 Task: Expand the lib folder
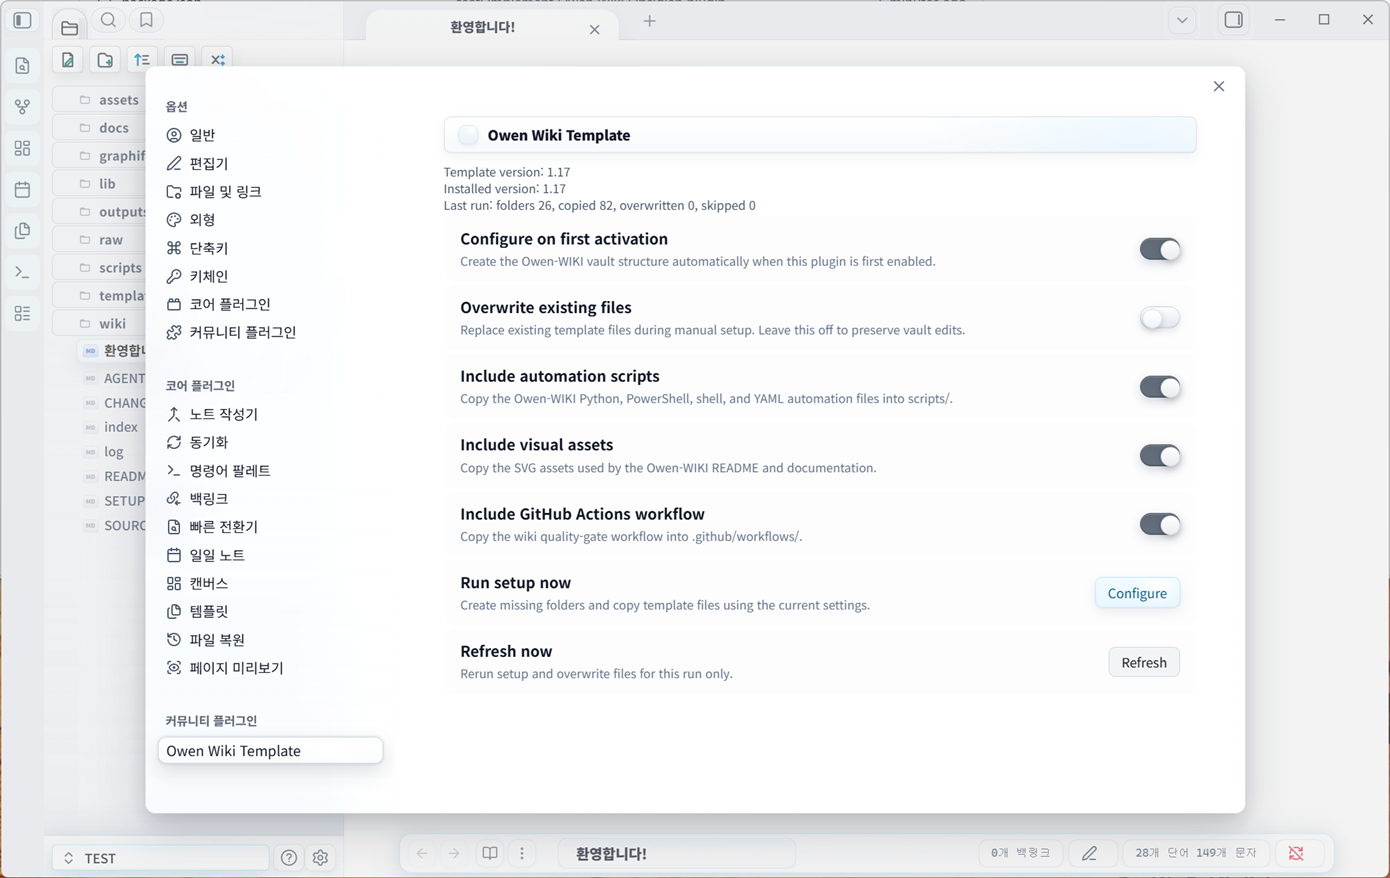tap(108, 184)
